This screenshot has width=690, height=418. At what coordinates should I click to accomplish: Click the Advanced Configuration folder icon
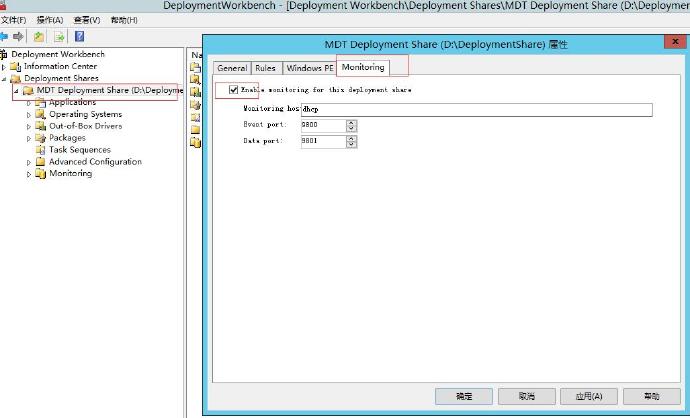[x=40, y=162]
